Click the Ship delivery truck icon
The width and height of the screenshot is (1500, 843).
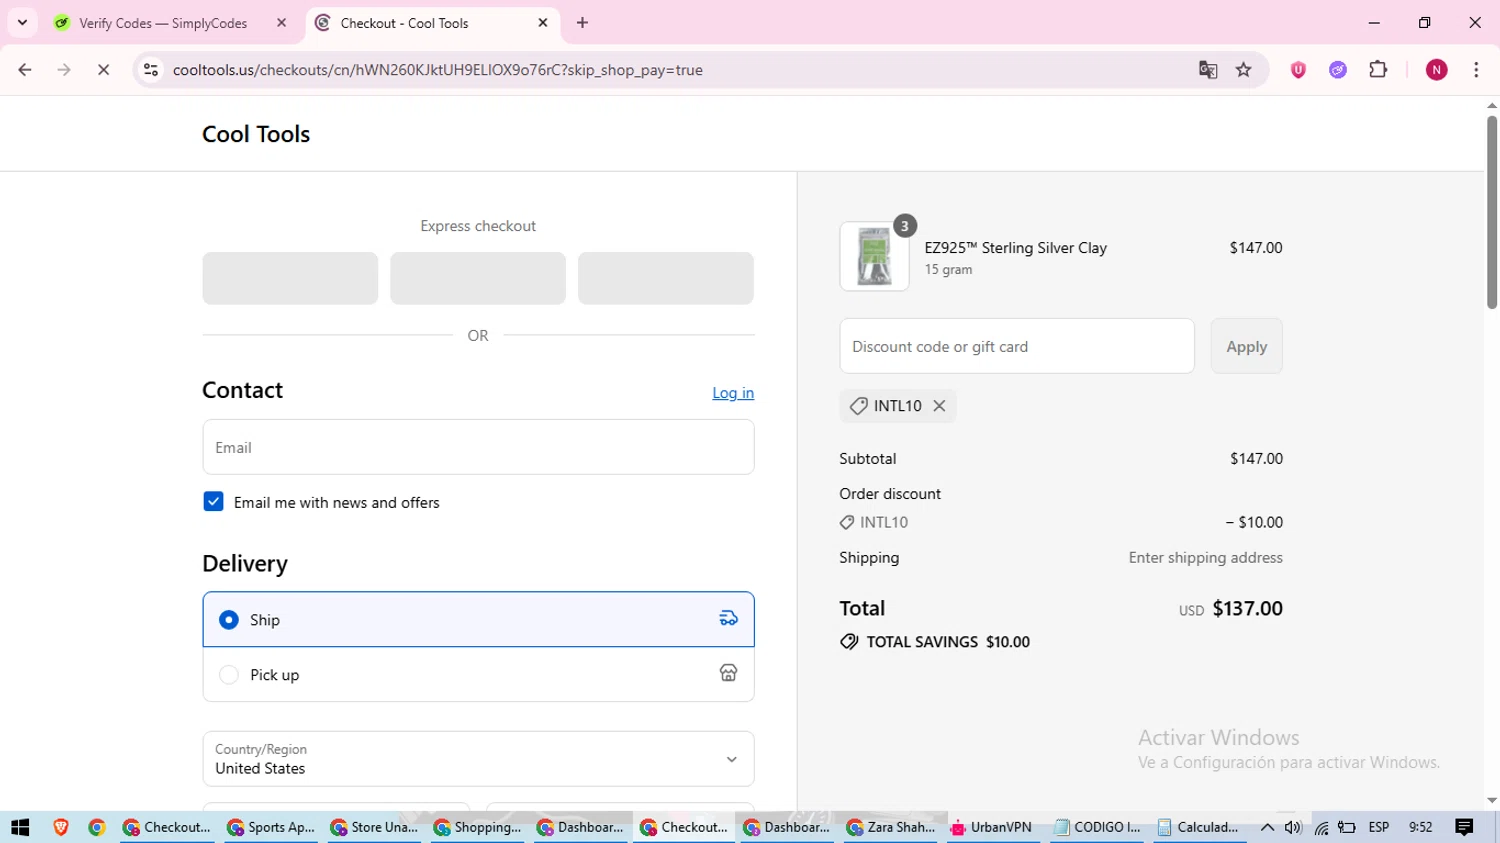click(x=729, y=619)
